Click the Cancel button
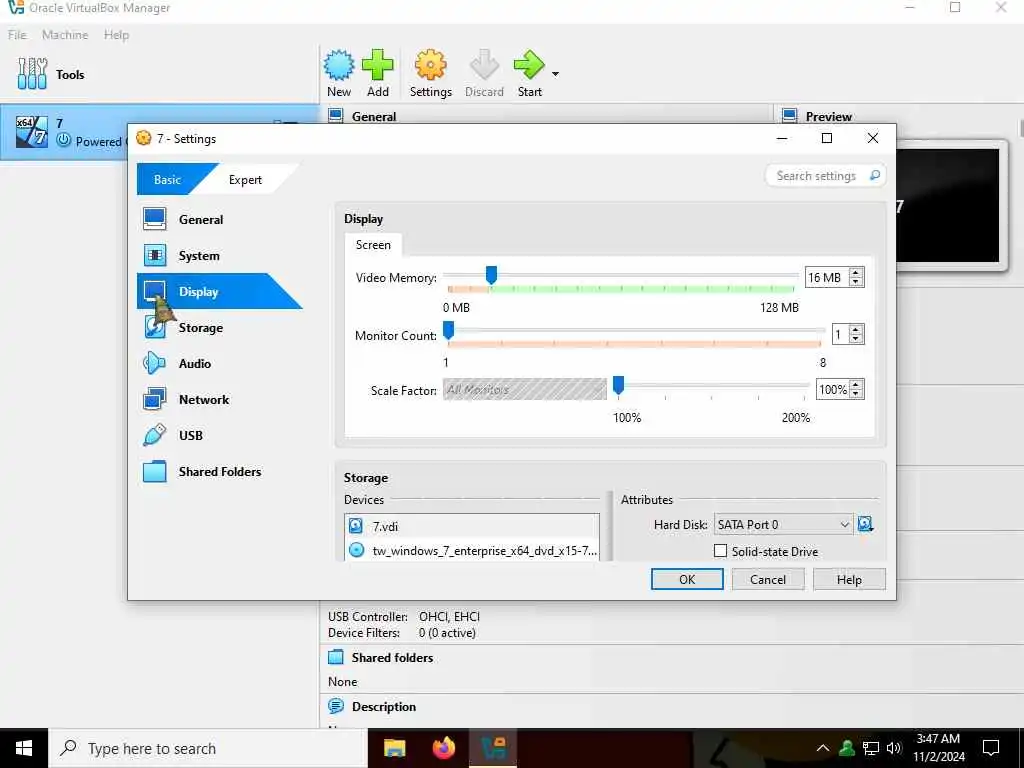 pyautogui.click(x=768, y=579)
